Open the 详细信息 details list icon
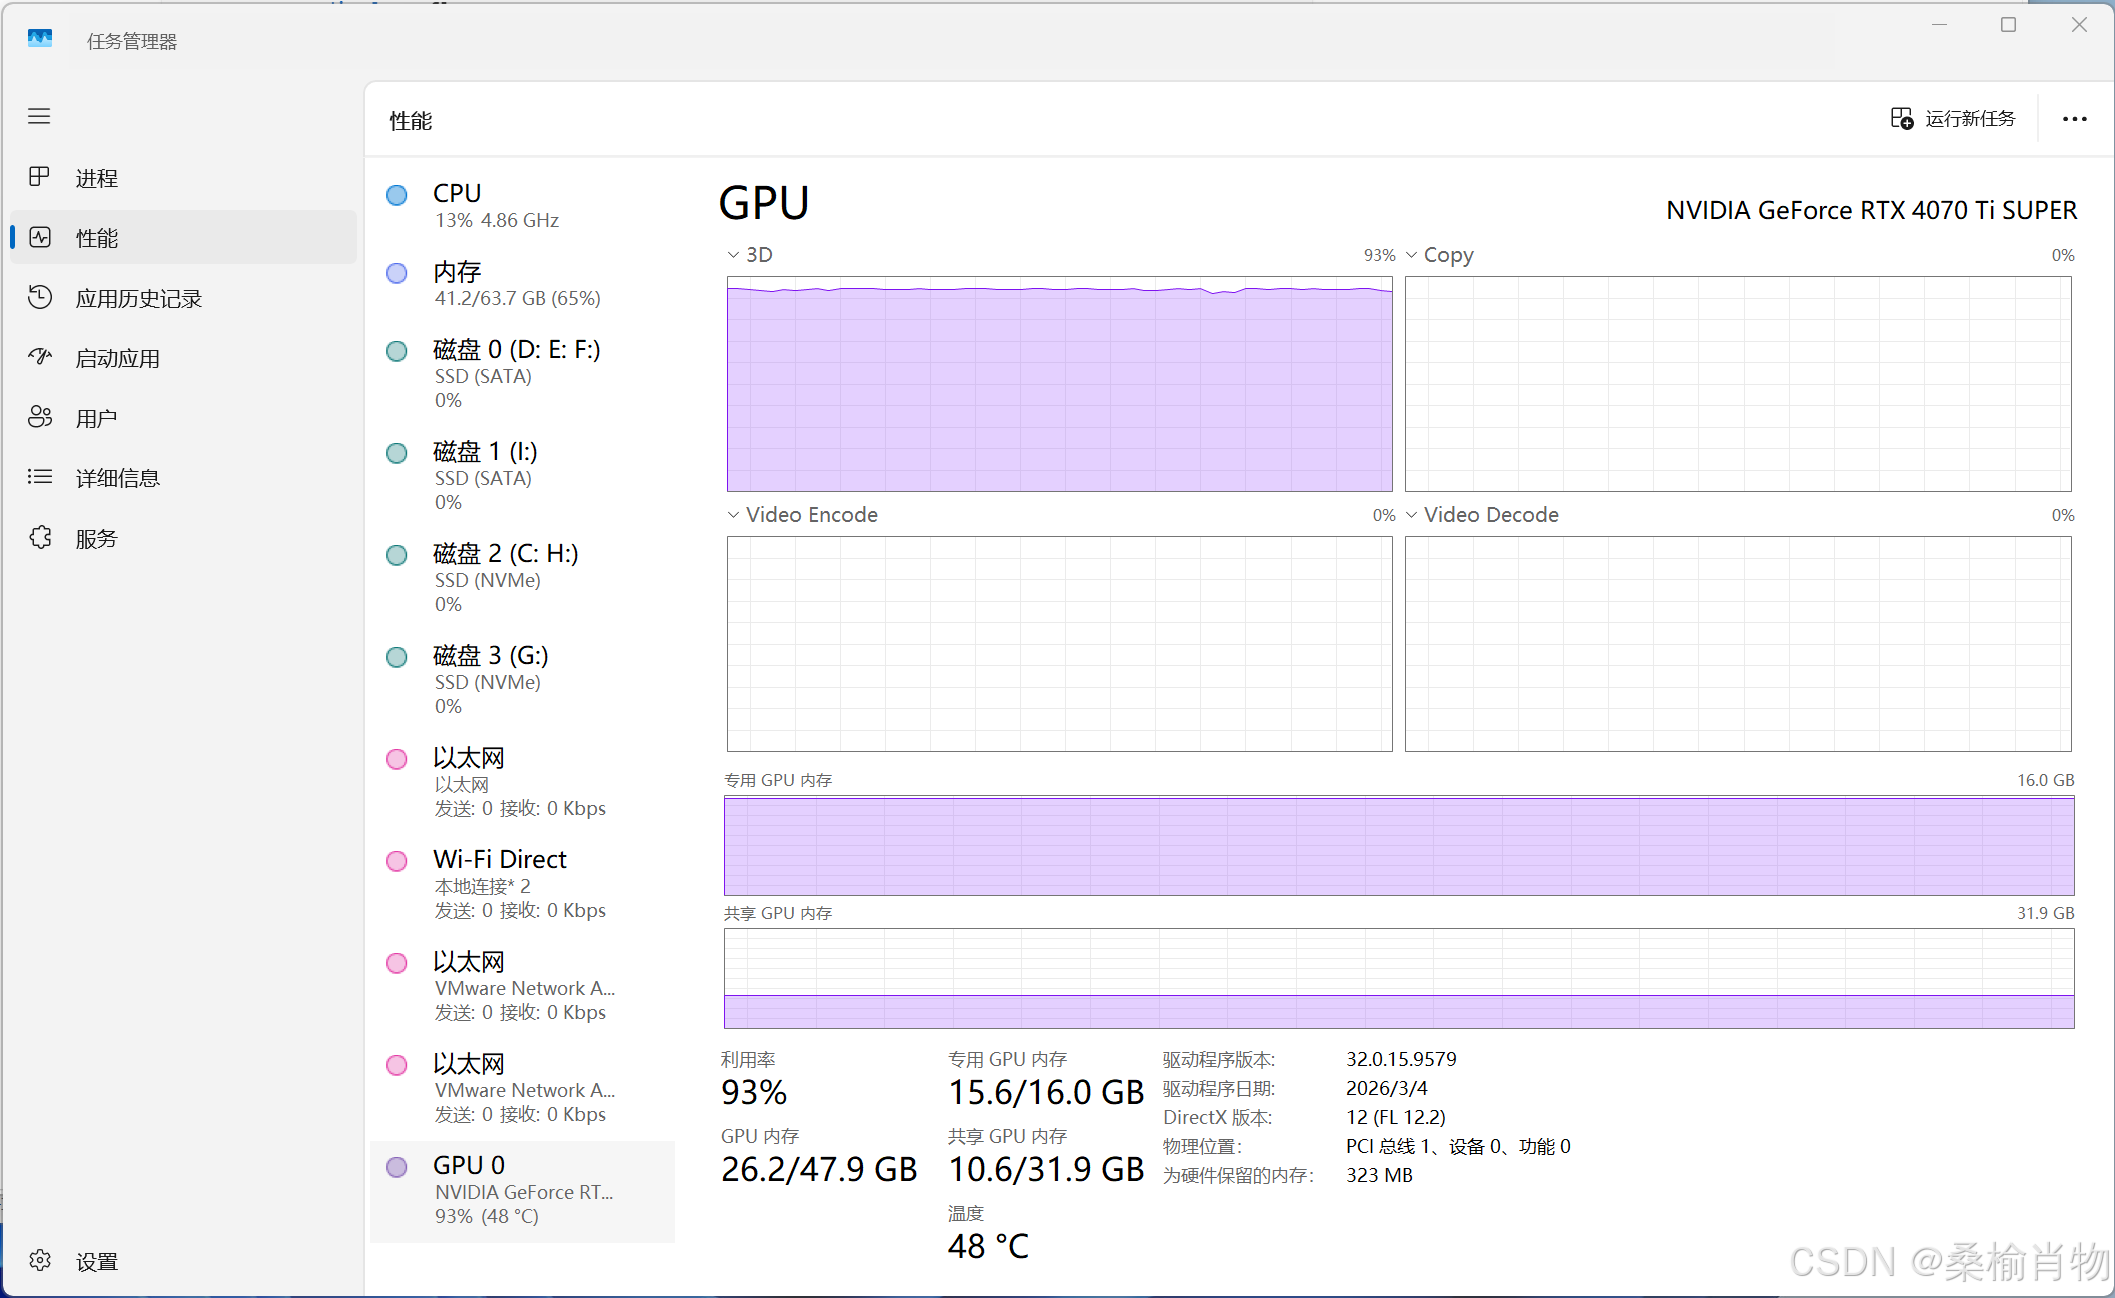 tap(39, 477)
